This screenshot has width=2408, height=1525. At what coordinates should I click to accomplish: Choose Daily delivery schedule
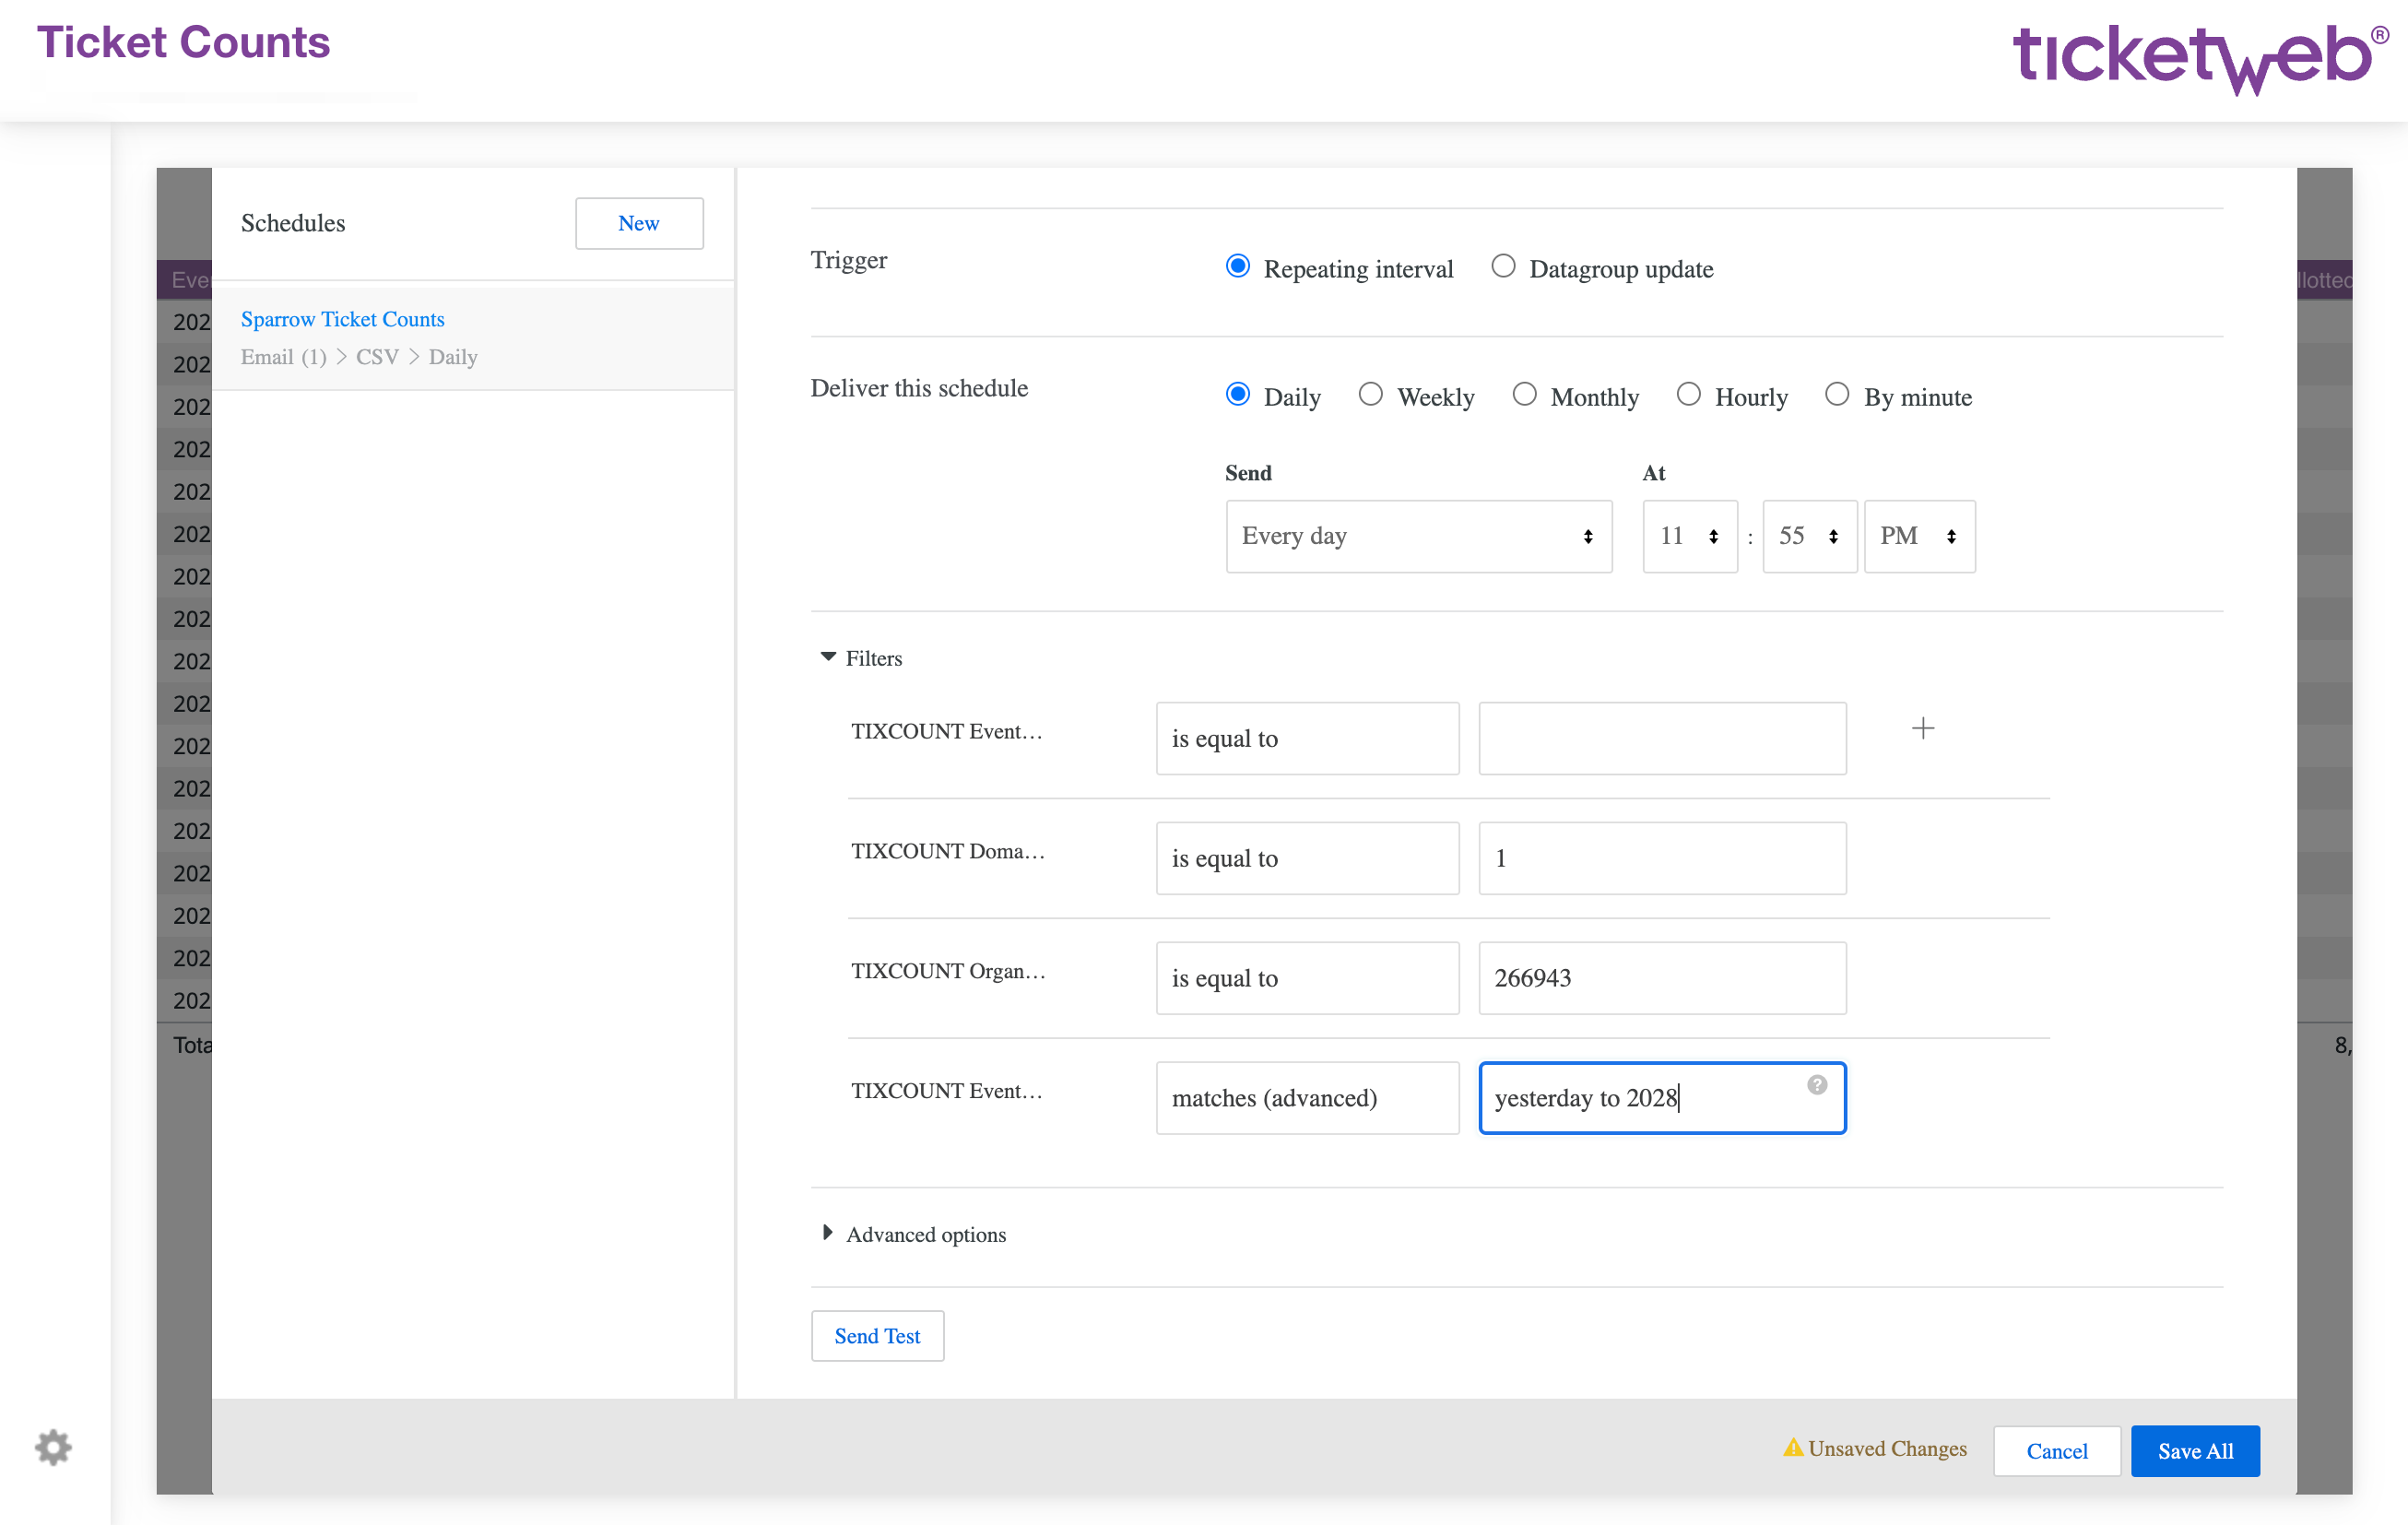click(1237, 394)
